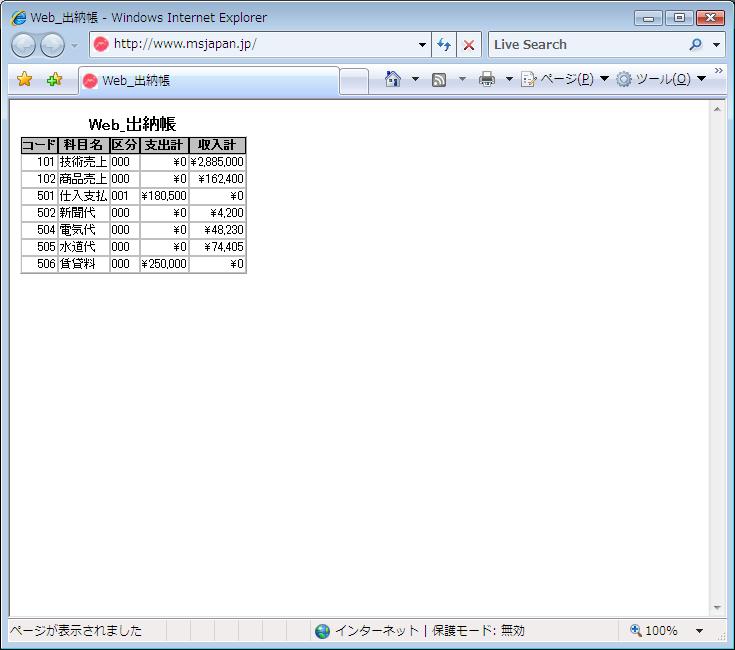Click the Print icon
The height and width of the screenshot is (650, 735).
(487, 79)
